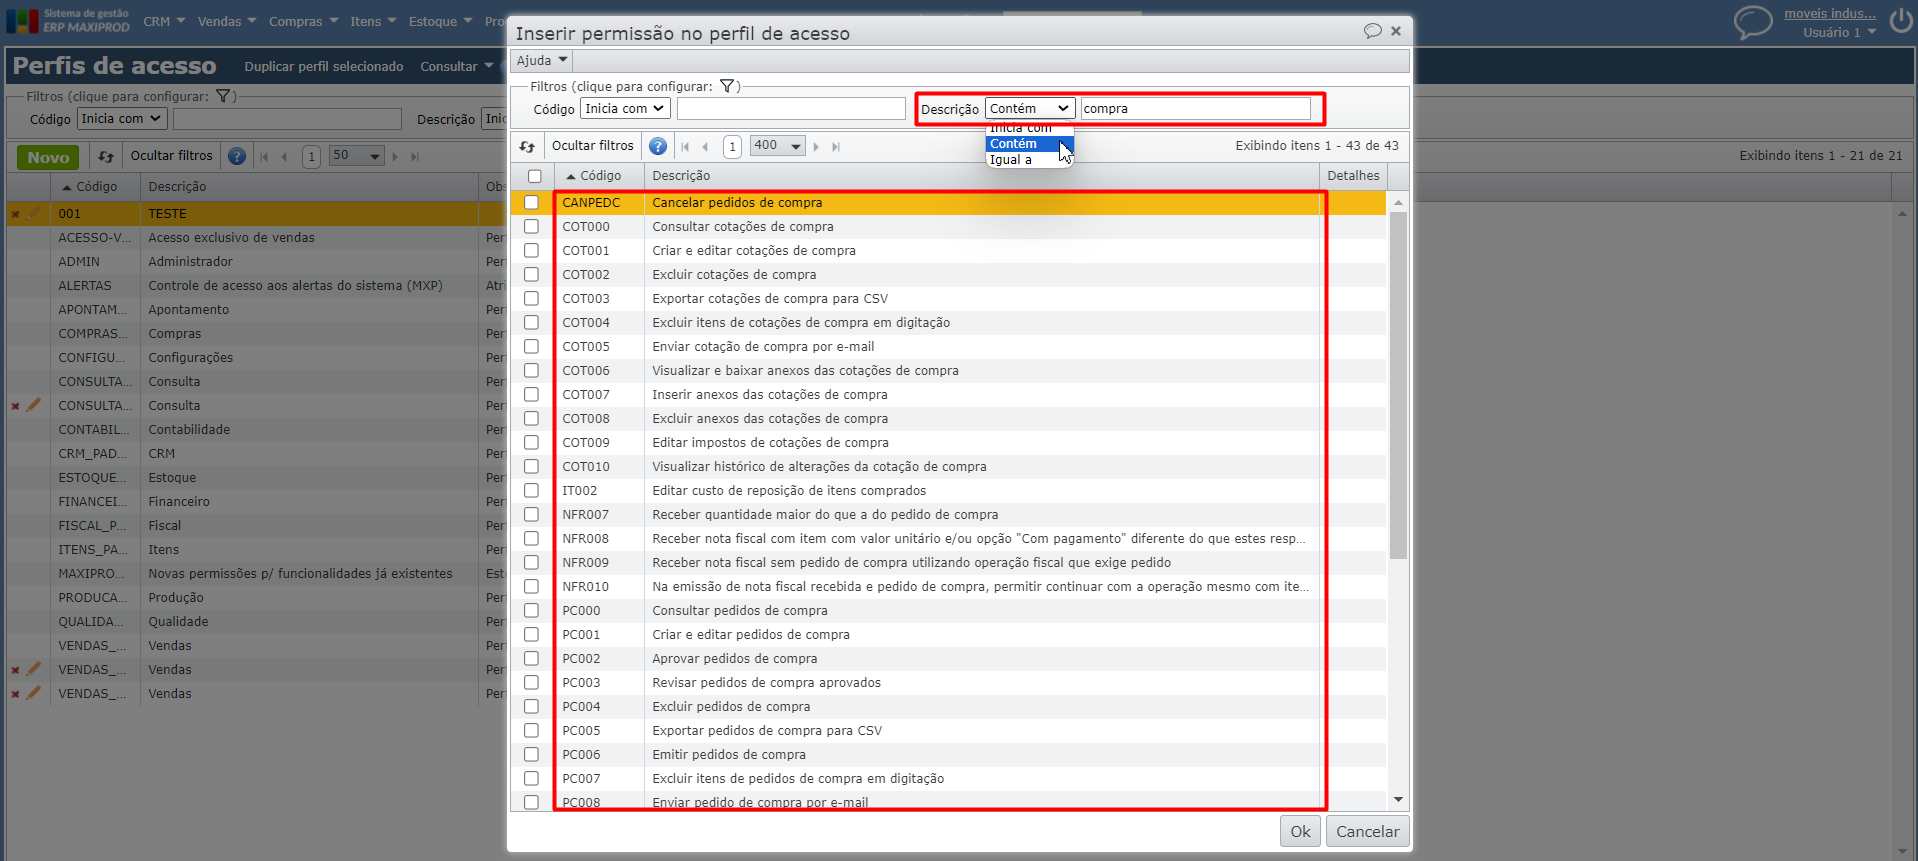Open the Compras menu
The height and width of the screenshot is (861, 1918).
click(303, 21)
